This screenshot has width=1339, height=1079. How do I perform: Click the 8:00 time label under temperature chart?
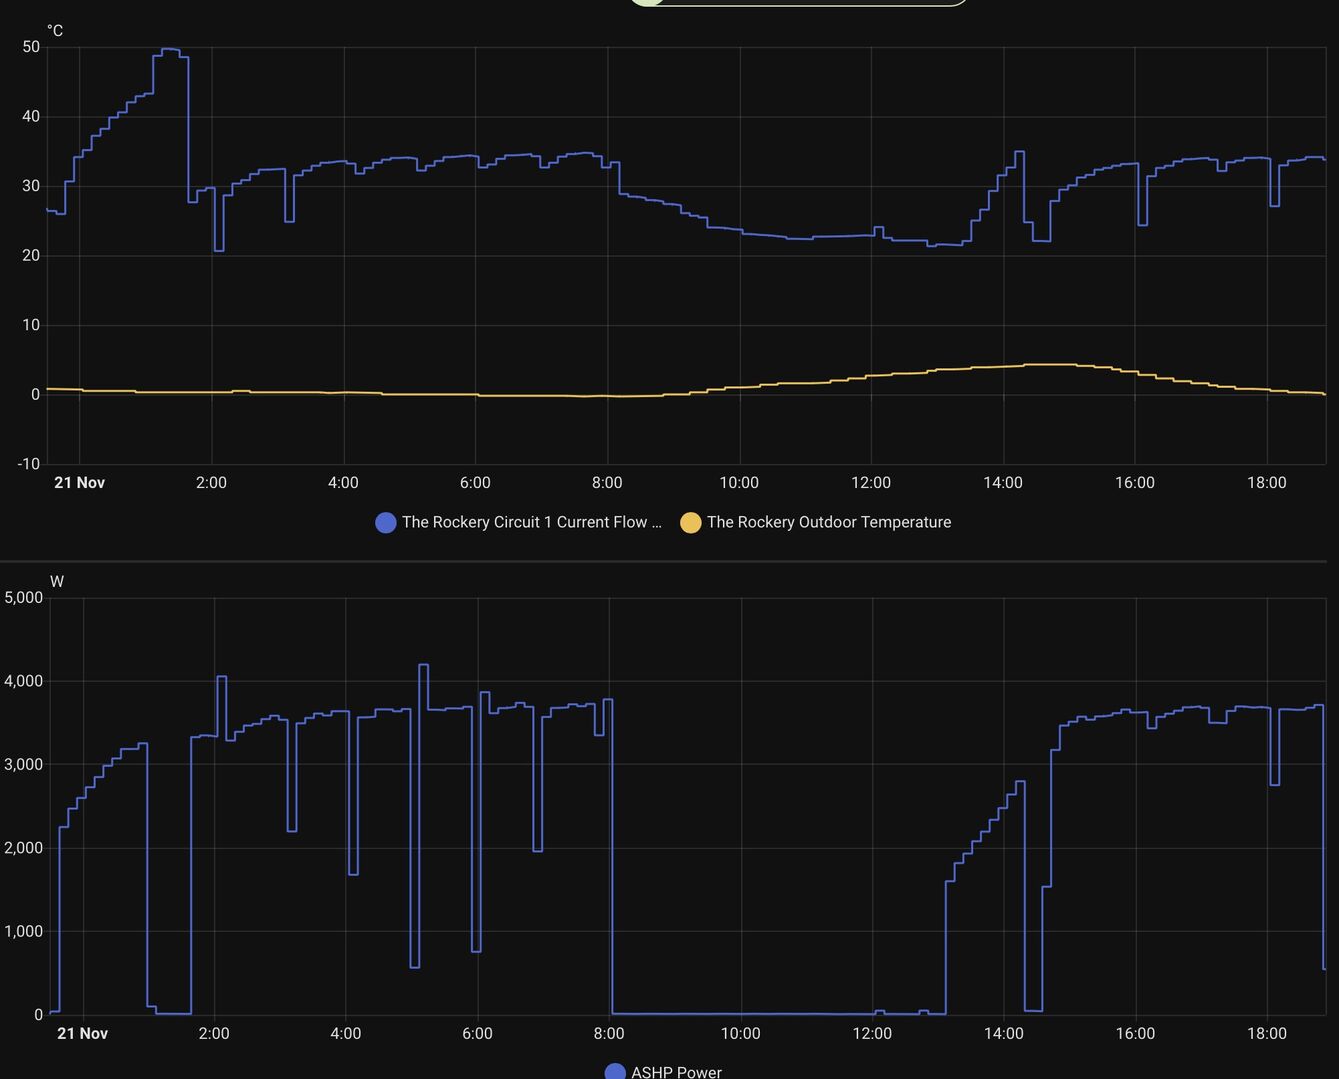607,482
